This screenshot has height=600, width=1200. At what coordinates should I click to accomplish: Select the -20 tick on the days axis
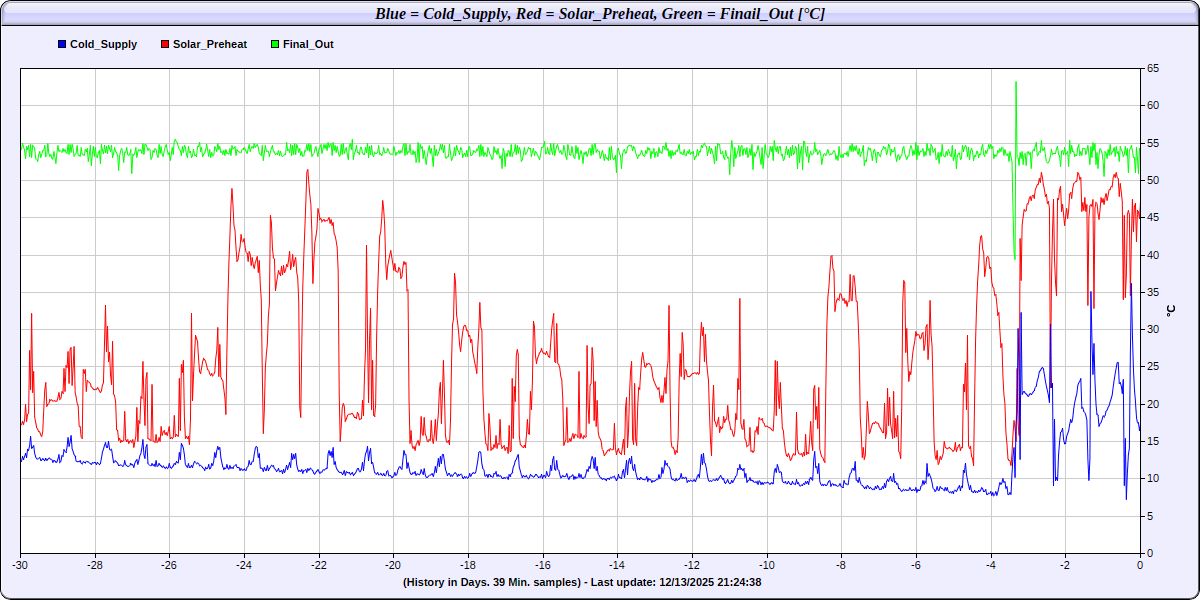click(393, 564)
